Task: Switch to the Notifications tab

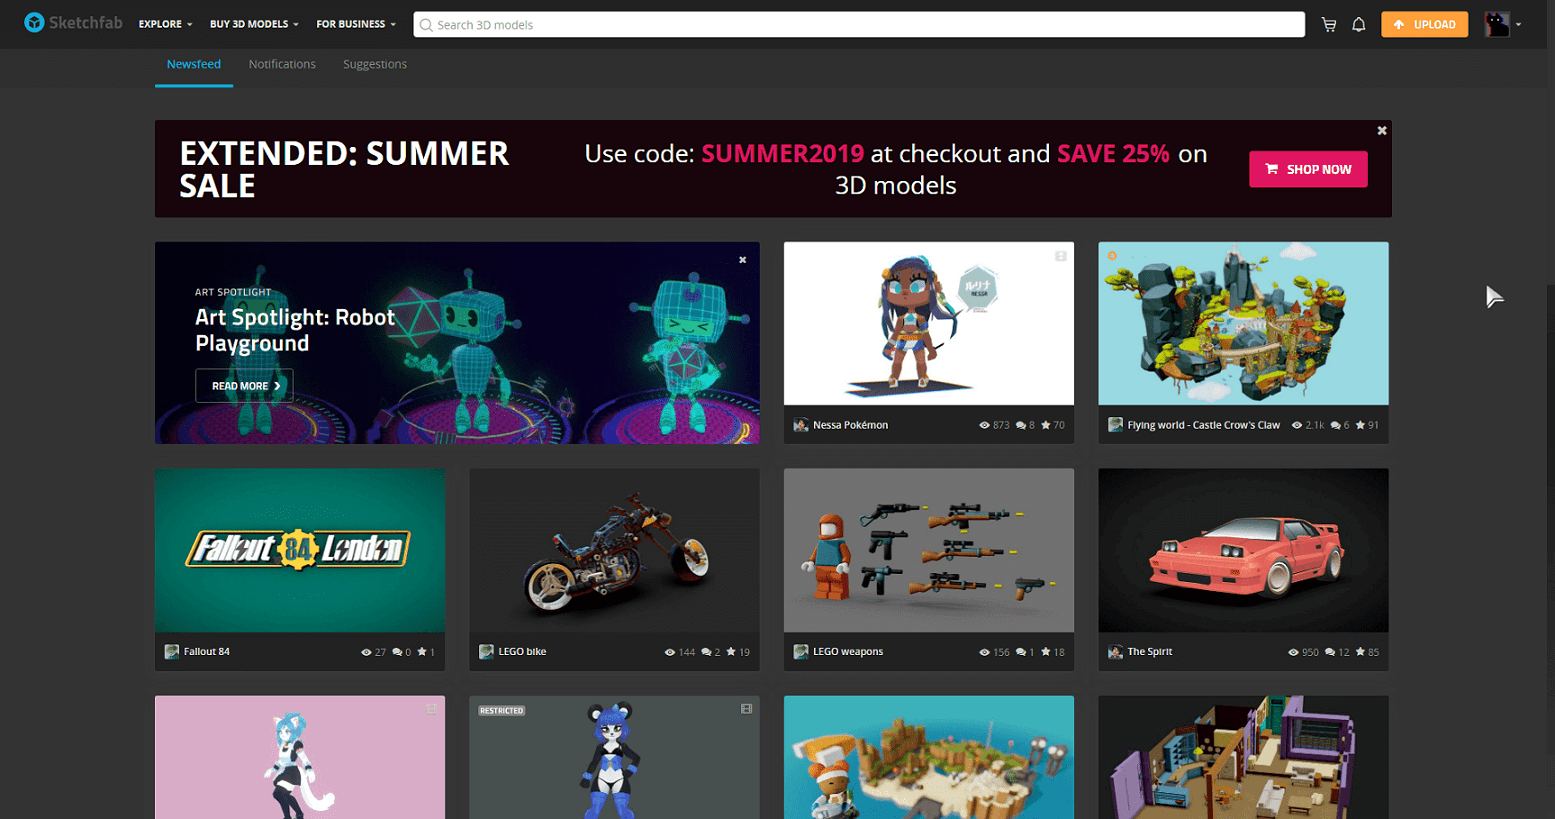Action: click(282, 64)
